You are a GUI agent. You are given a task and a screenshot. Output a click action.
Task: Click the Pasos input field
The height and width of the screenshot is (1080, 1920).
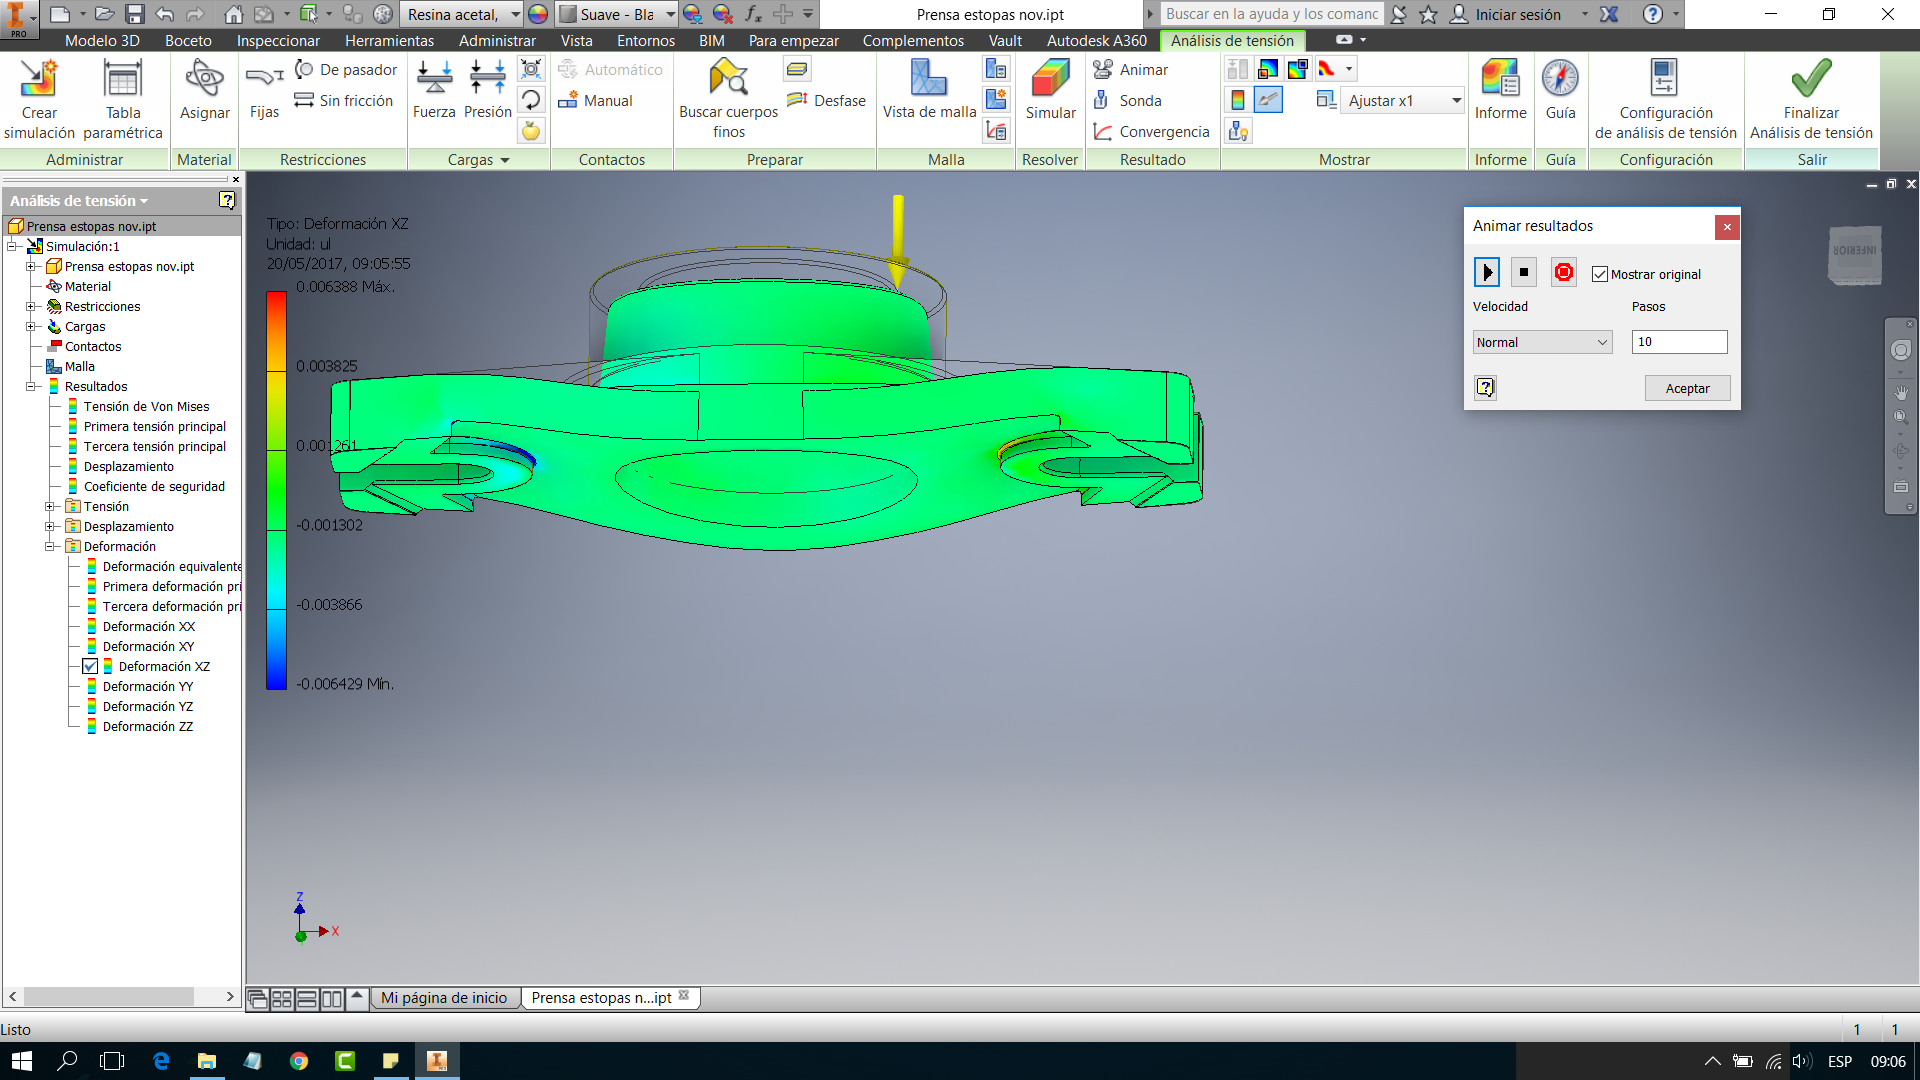pos(1678,342)
